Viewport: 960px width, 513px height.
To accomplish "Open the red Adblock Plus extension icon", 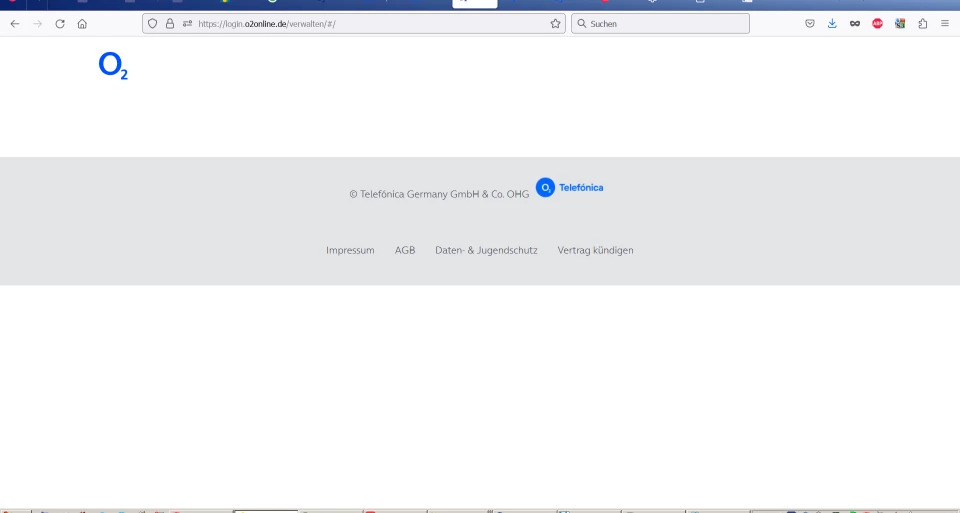I will [x=877, y=24].
